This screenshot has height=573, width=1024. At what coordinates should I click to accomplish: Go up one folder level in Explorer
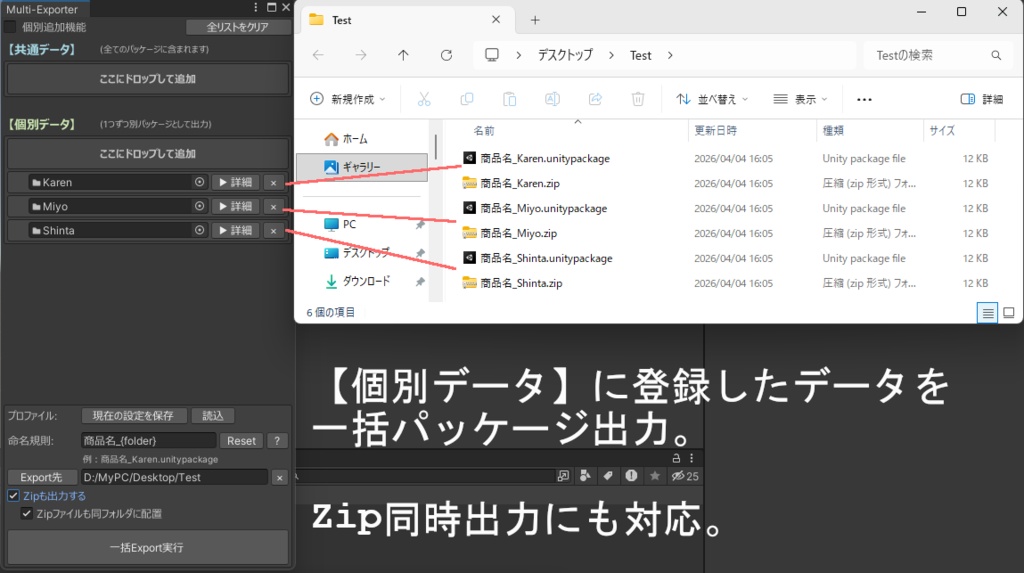click(x=404, y=56)
